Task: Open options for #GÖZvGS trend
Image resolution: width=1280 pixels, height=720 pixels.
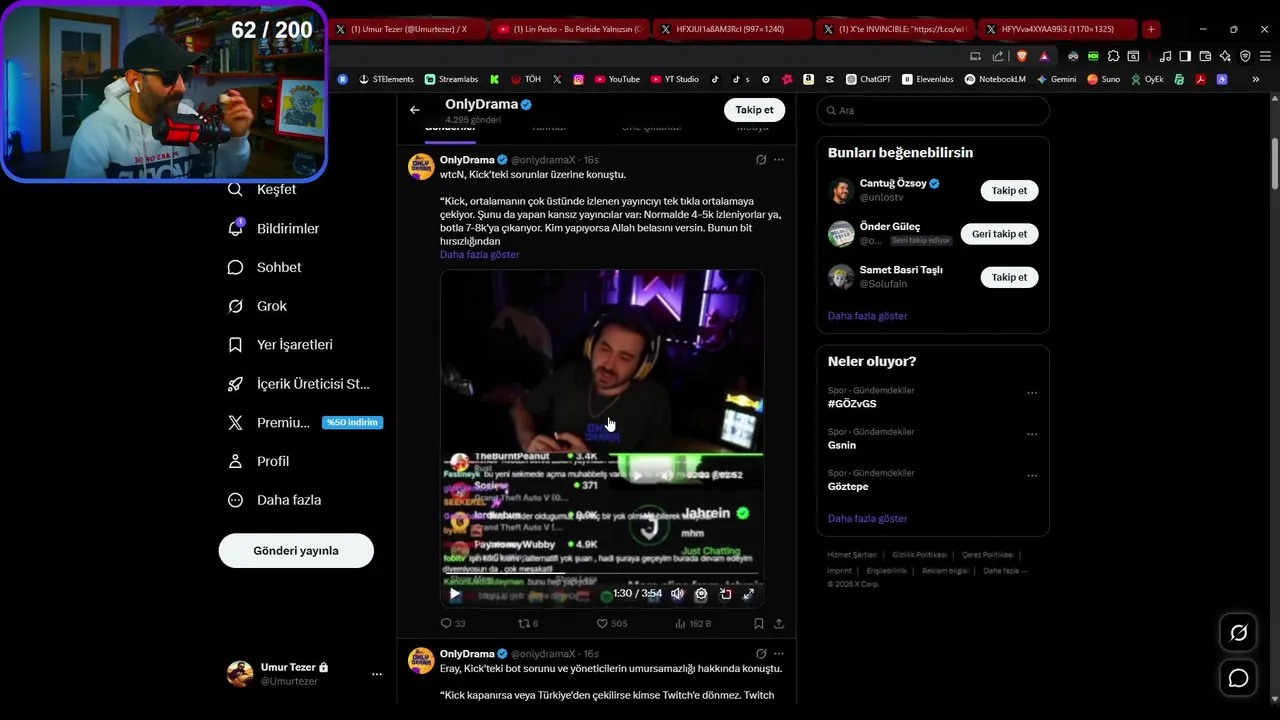Action: point(1032,393)
